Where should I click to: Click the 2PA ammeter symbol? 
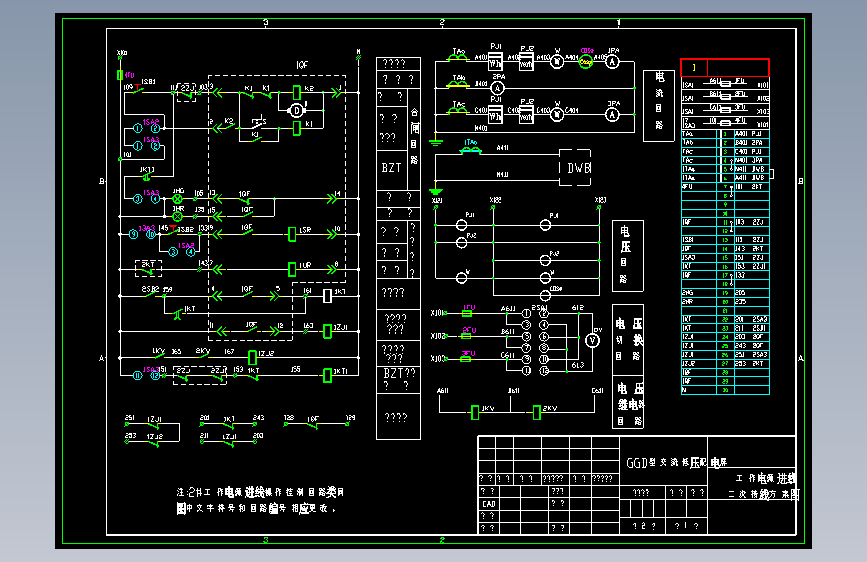click(497, 88)
